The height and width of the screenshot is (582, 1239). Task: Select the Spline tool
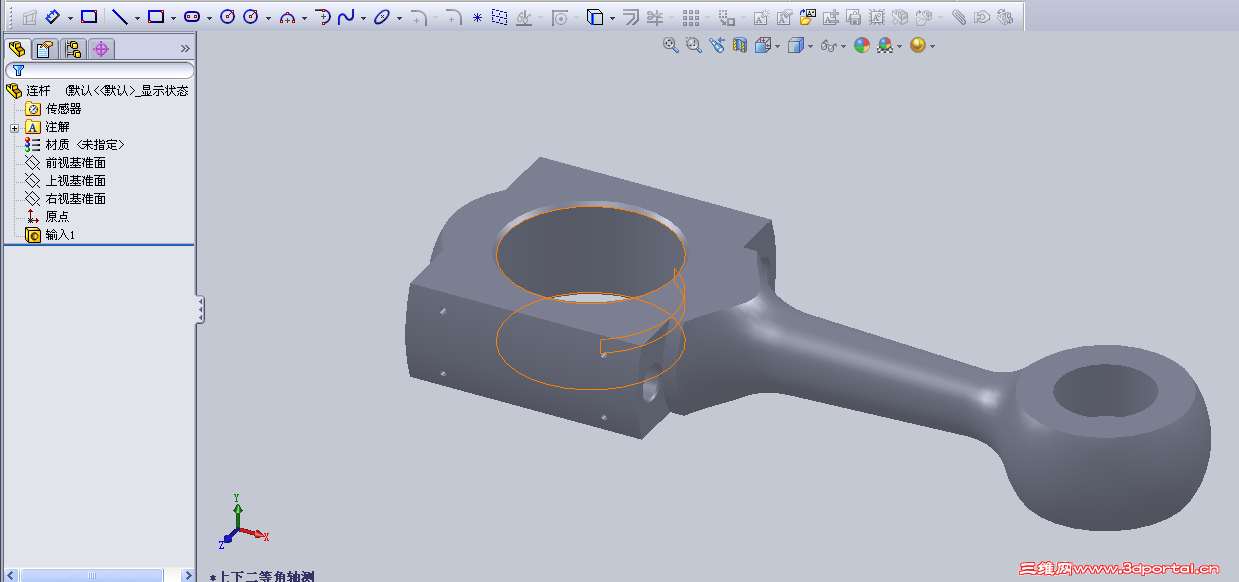coord(346,17)
